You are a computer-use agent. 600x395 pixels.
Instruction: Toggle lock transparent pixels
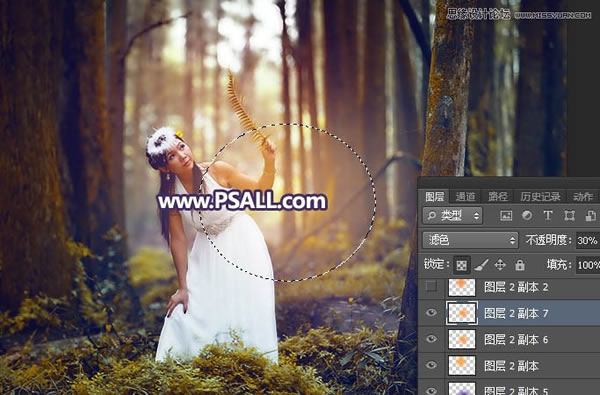[461, 265]
